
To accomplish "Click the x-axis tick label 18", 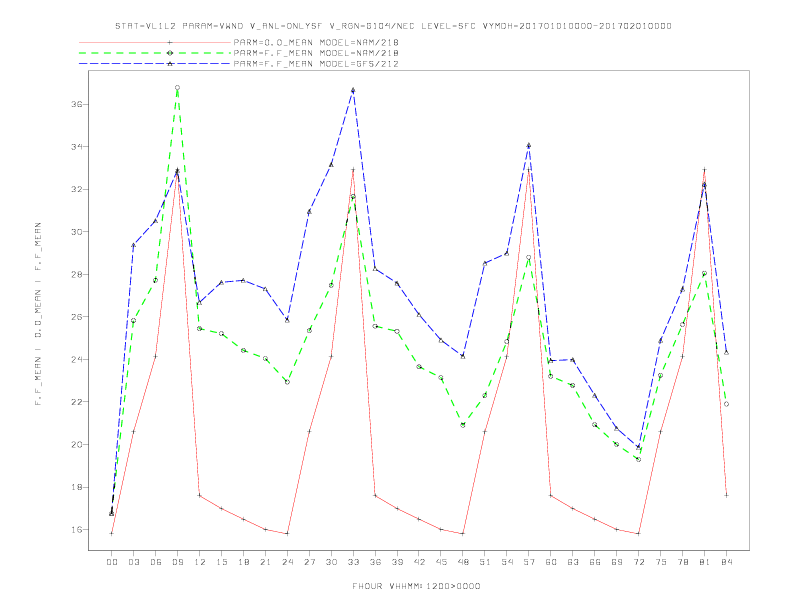I will tap(243, 562).
